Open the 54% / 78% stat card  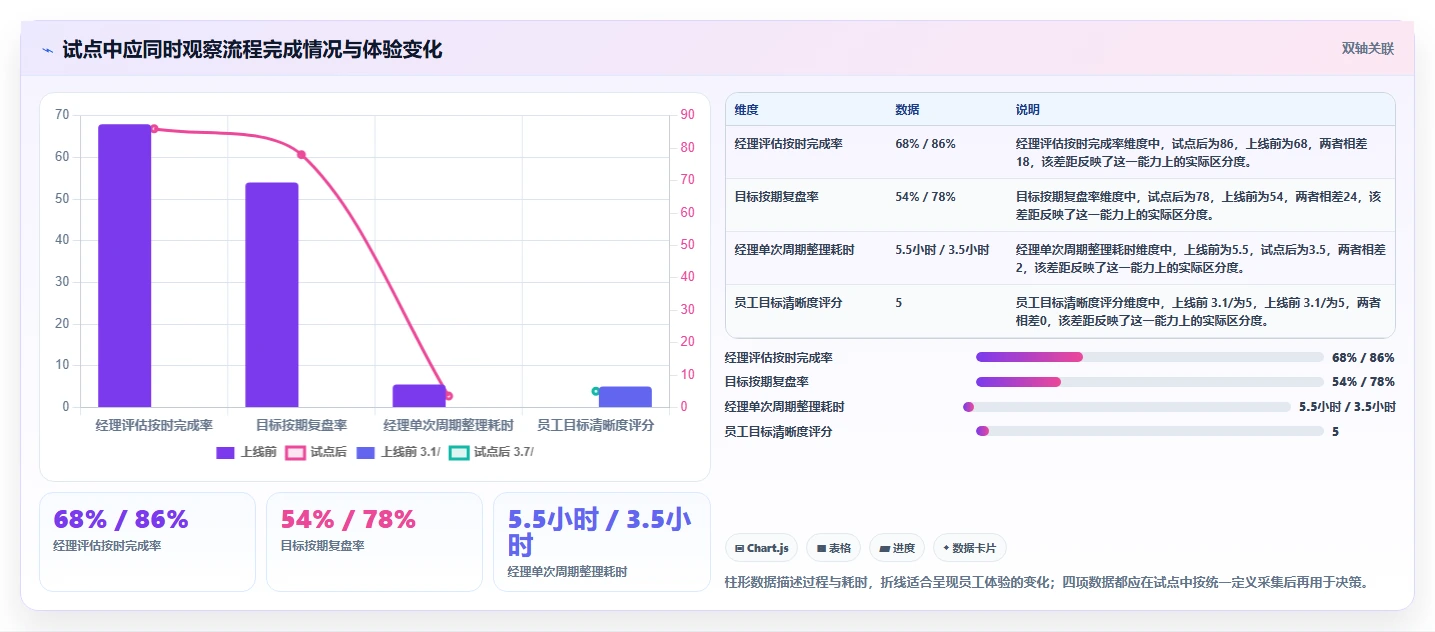pyautogui.click(x=374, y=542)
